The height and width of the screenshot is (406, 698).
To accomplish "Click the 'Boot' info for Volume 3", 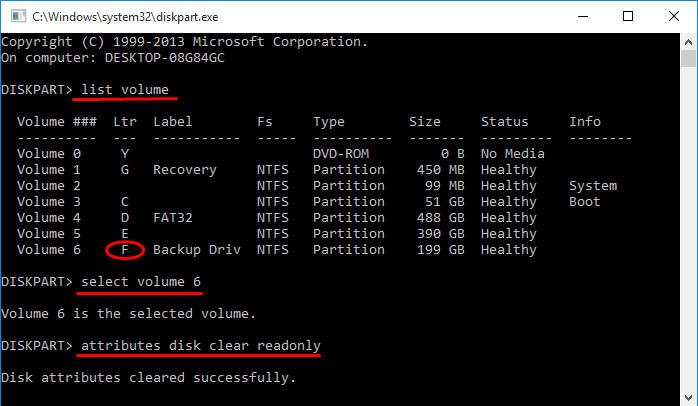I will click(585, 202).
